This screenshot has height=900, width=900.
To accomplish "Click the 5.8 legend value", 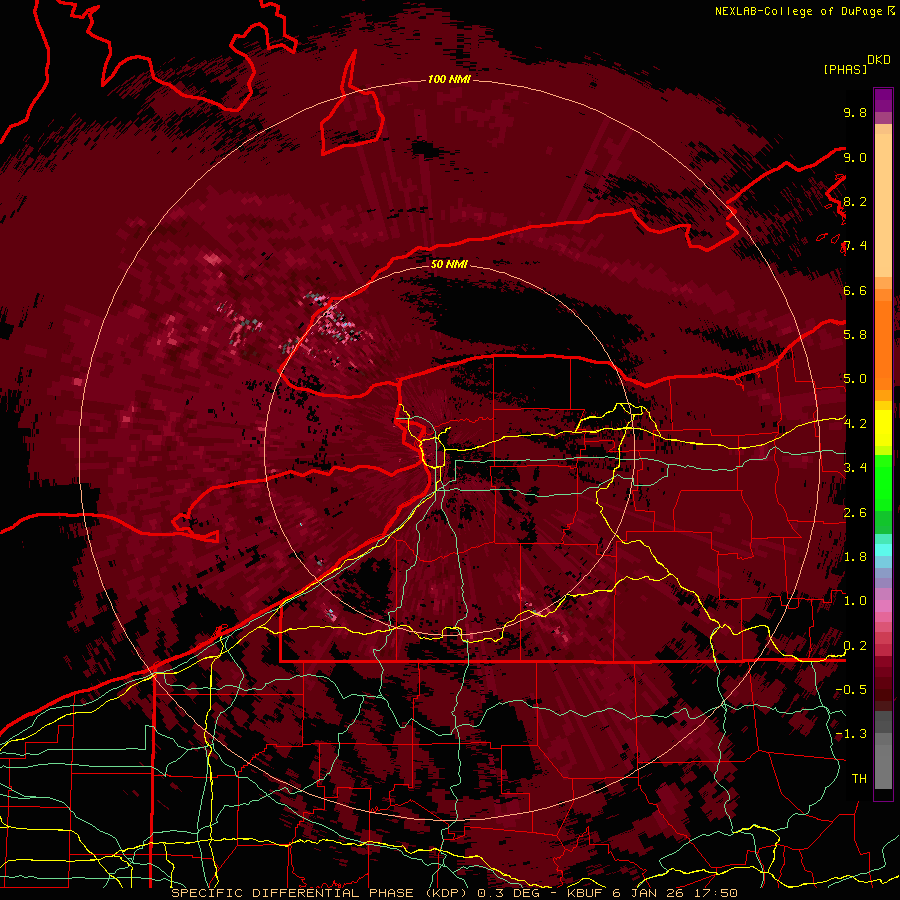I will click(855, 334).
